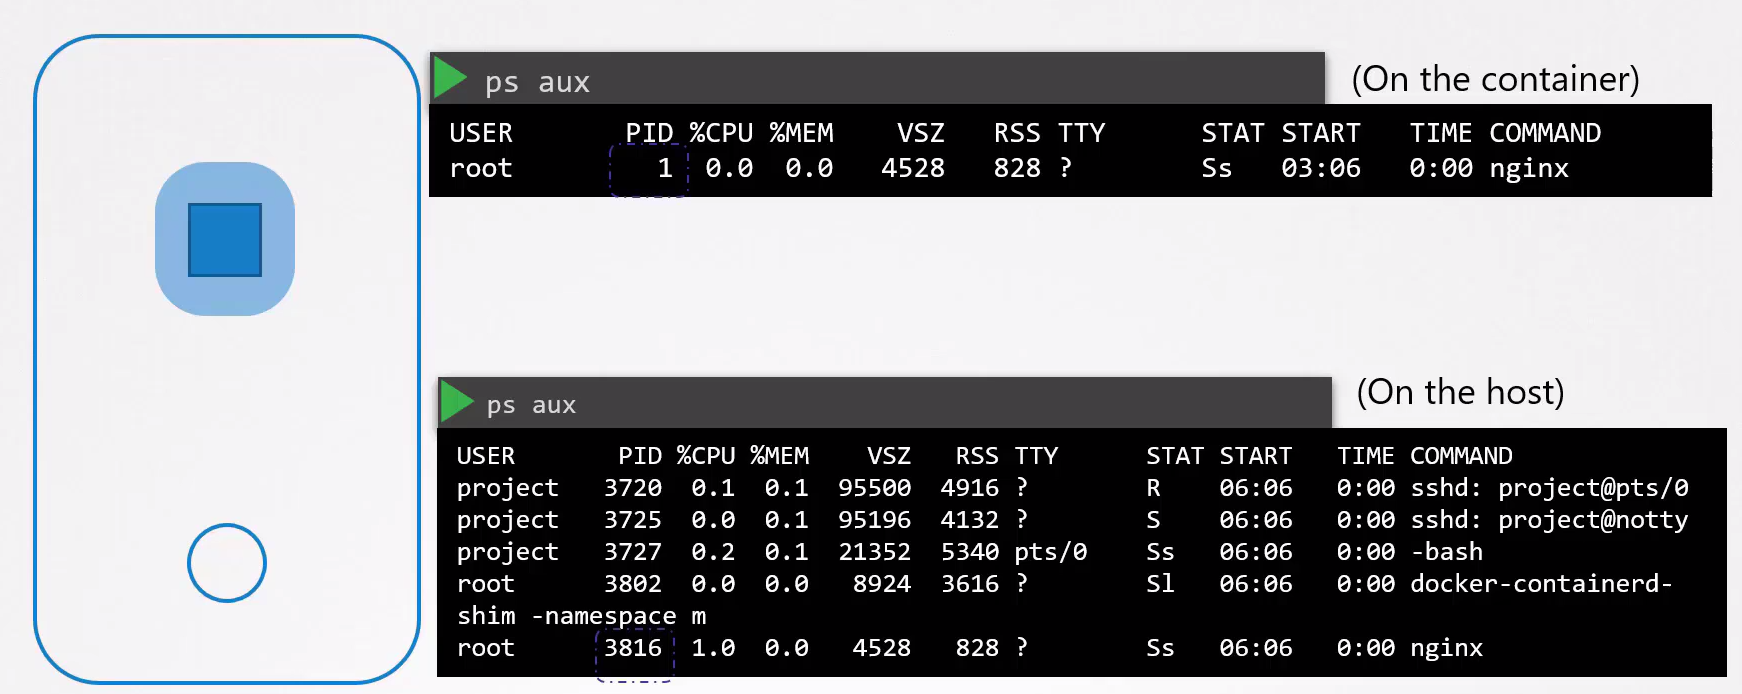Click the "(On the host)" label

pyautogui.click(x=1460, y=392)
